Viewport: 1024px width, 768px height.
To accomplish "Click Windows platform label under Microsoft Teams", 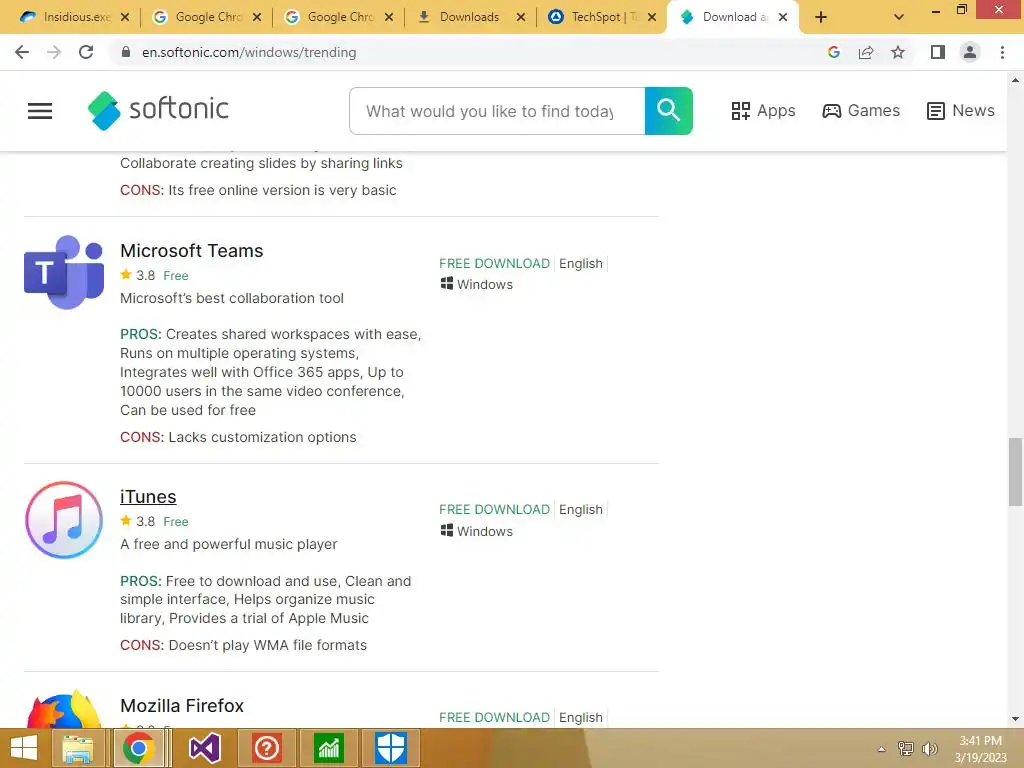I will tap(477, 284).
